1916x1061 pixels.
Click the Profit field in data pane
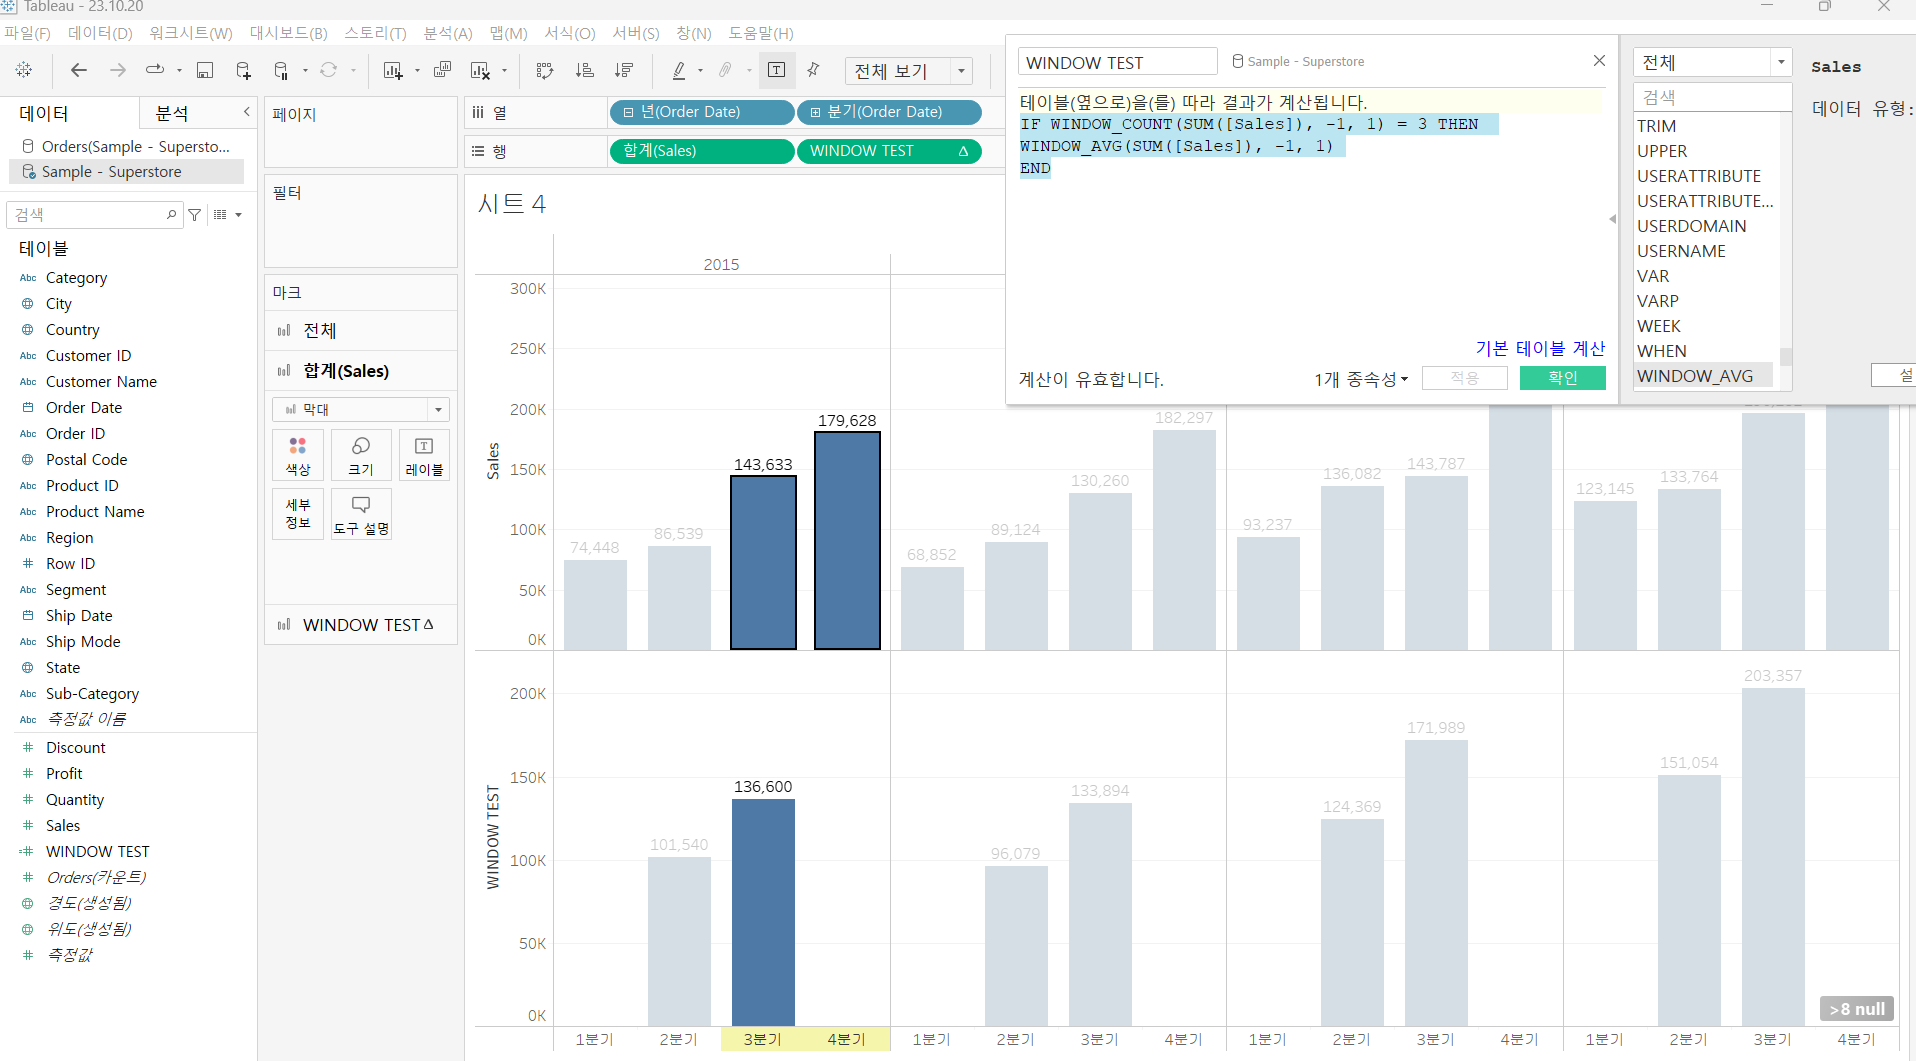coord(64,774)
